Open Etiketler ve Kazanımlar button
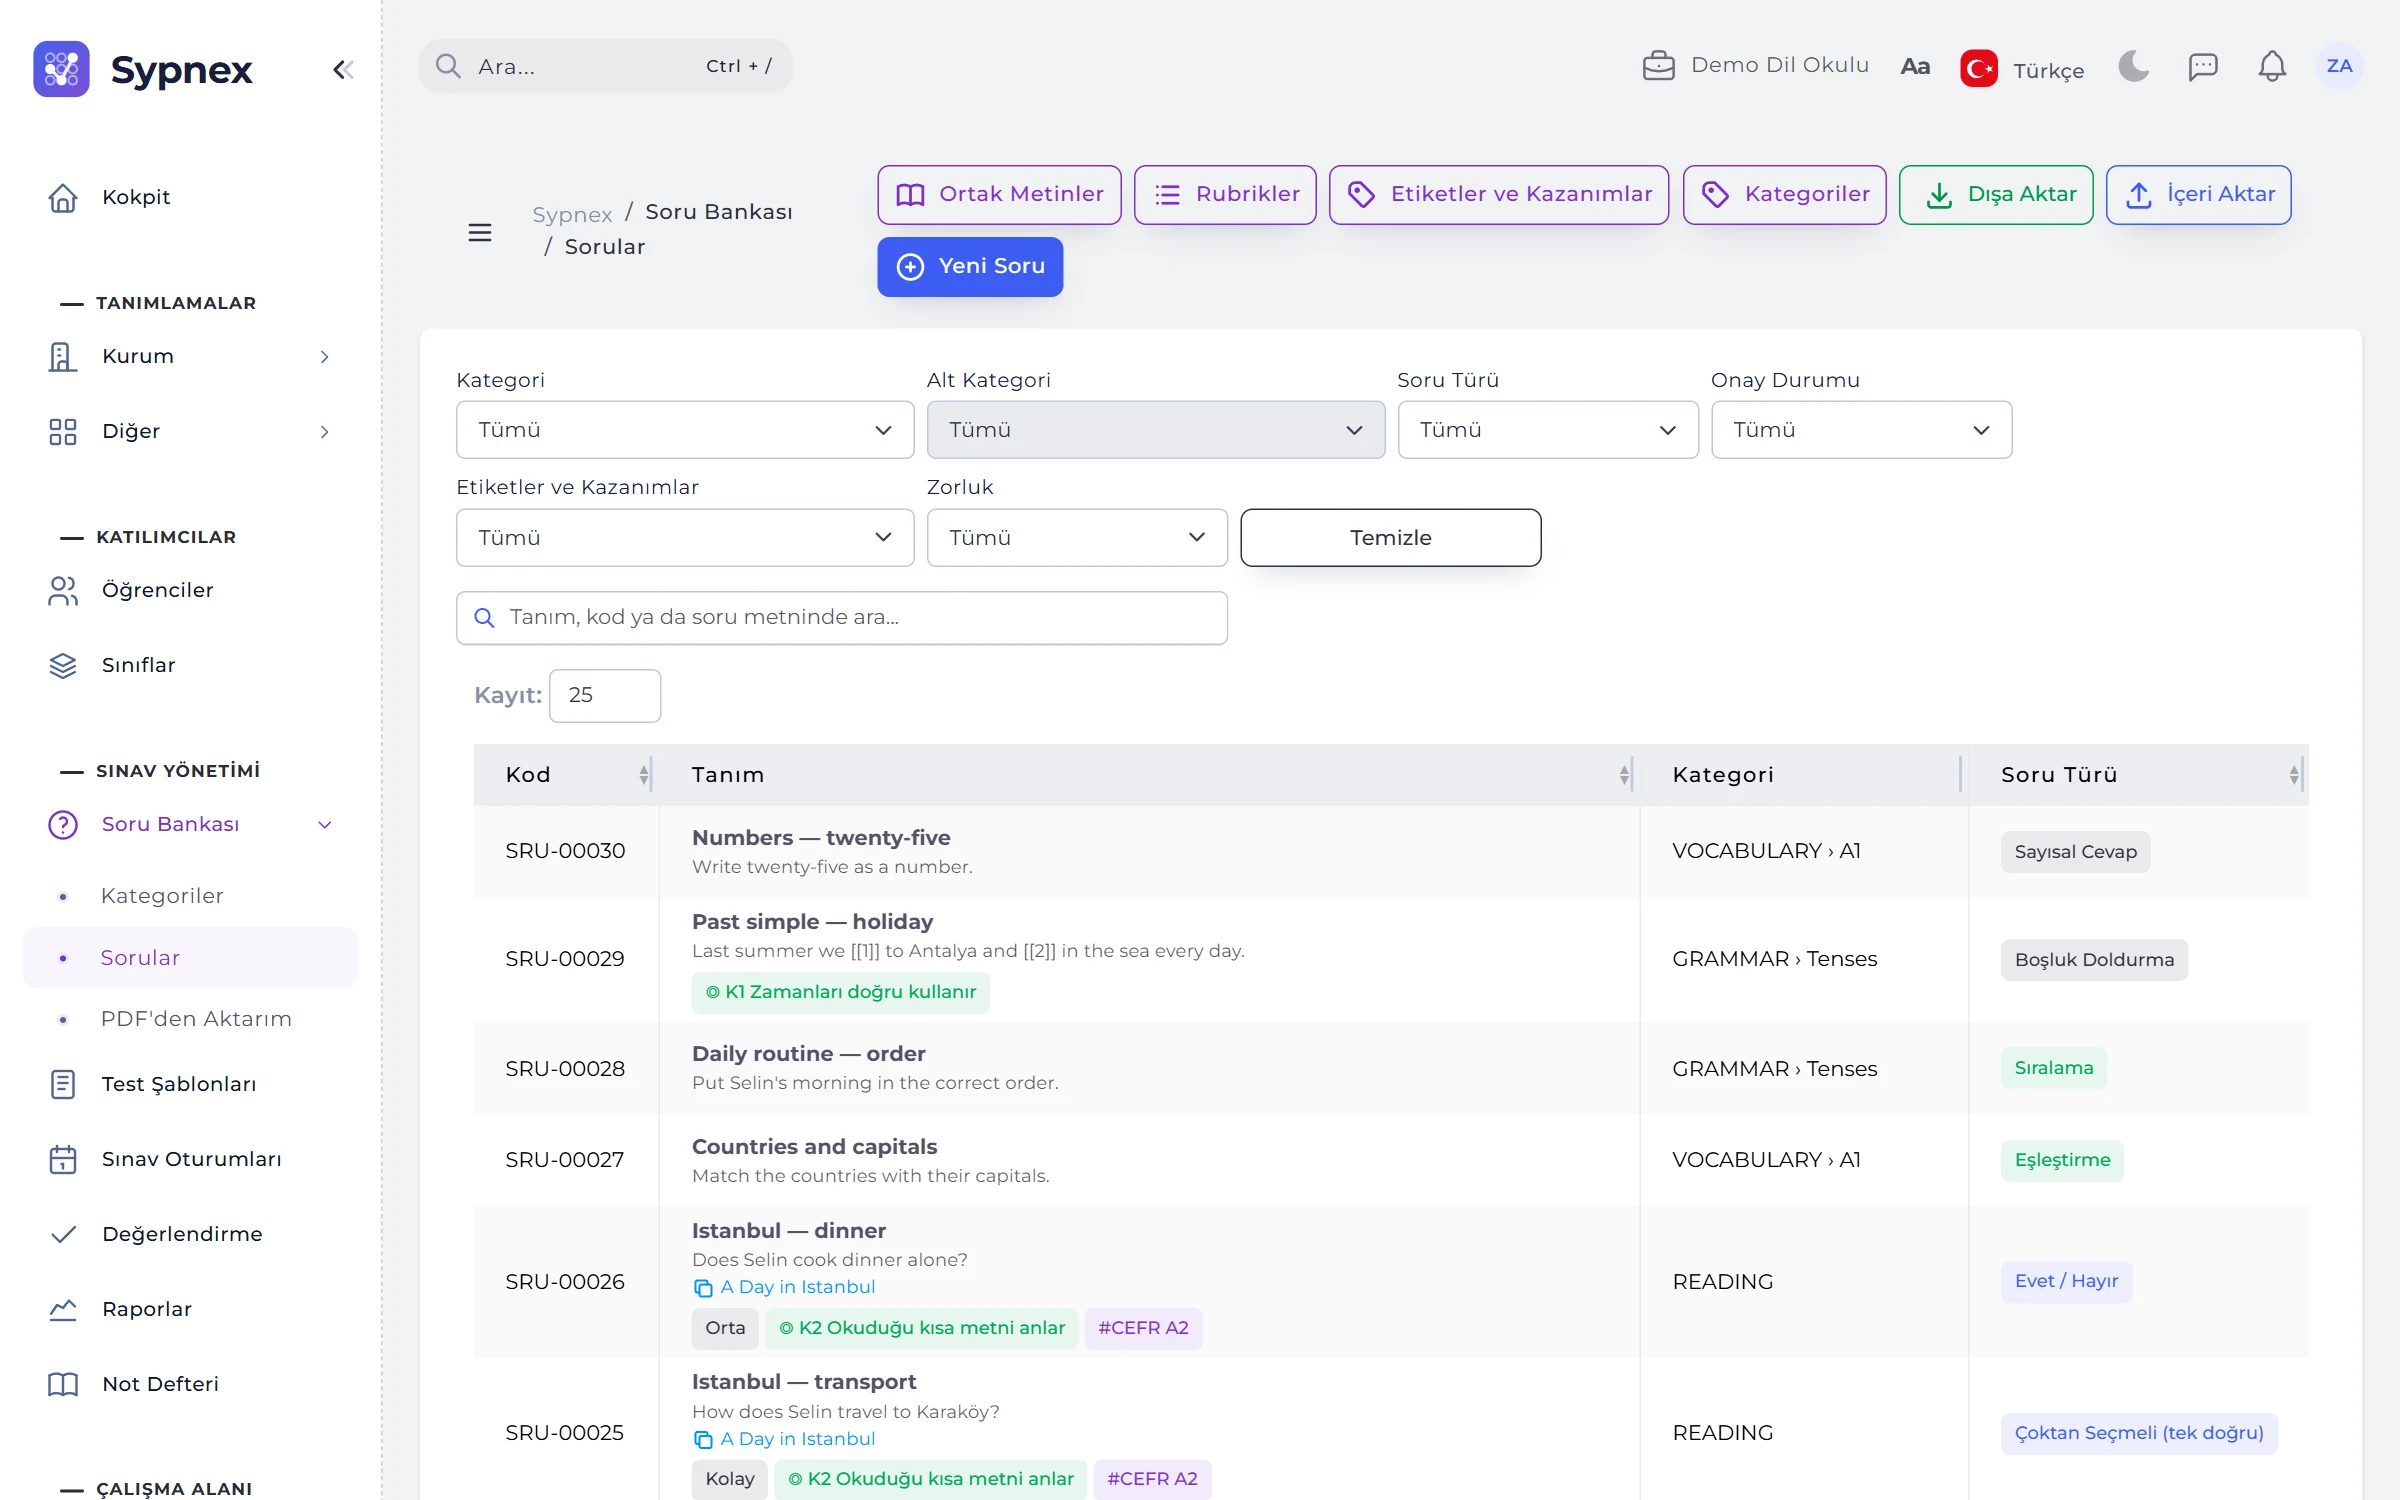This screenshot has height=1500, width=2400. (1499, 195)
